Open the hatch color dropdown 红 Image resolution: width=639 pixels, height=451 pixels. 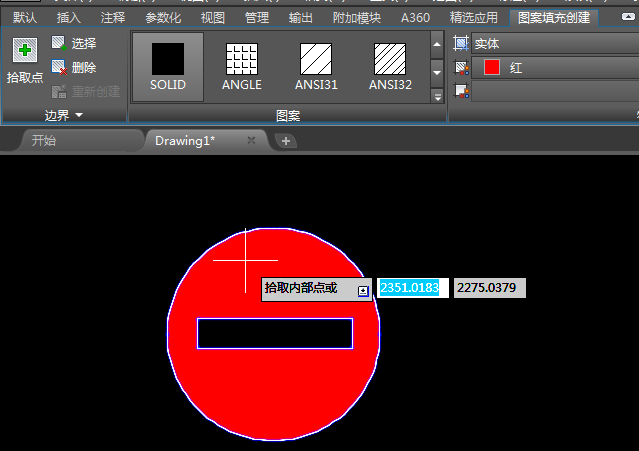(555, 68)
